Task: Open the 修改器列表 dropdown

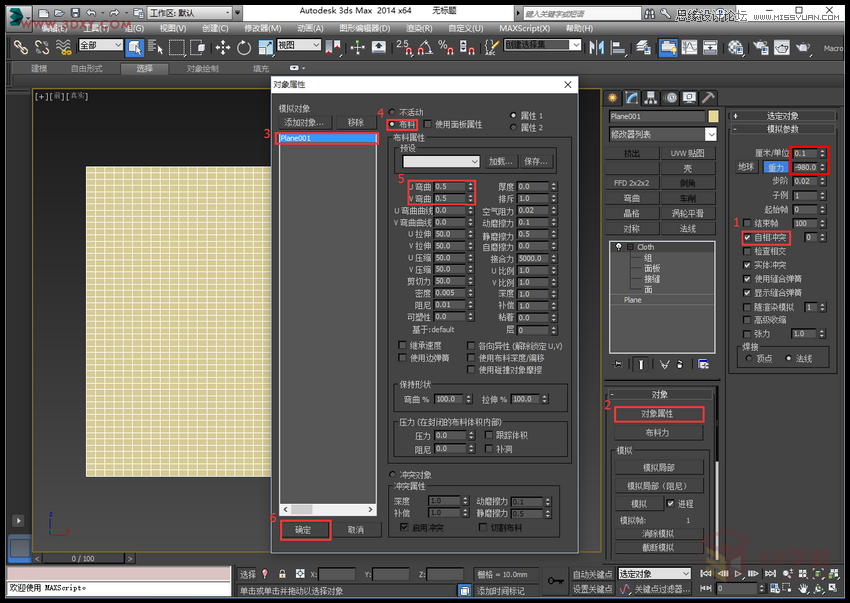Action: [663, 133]
